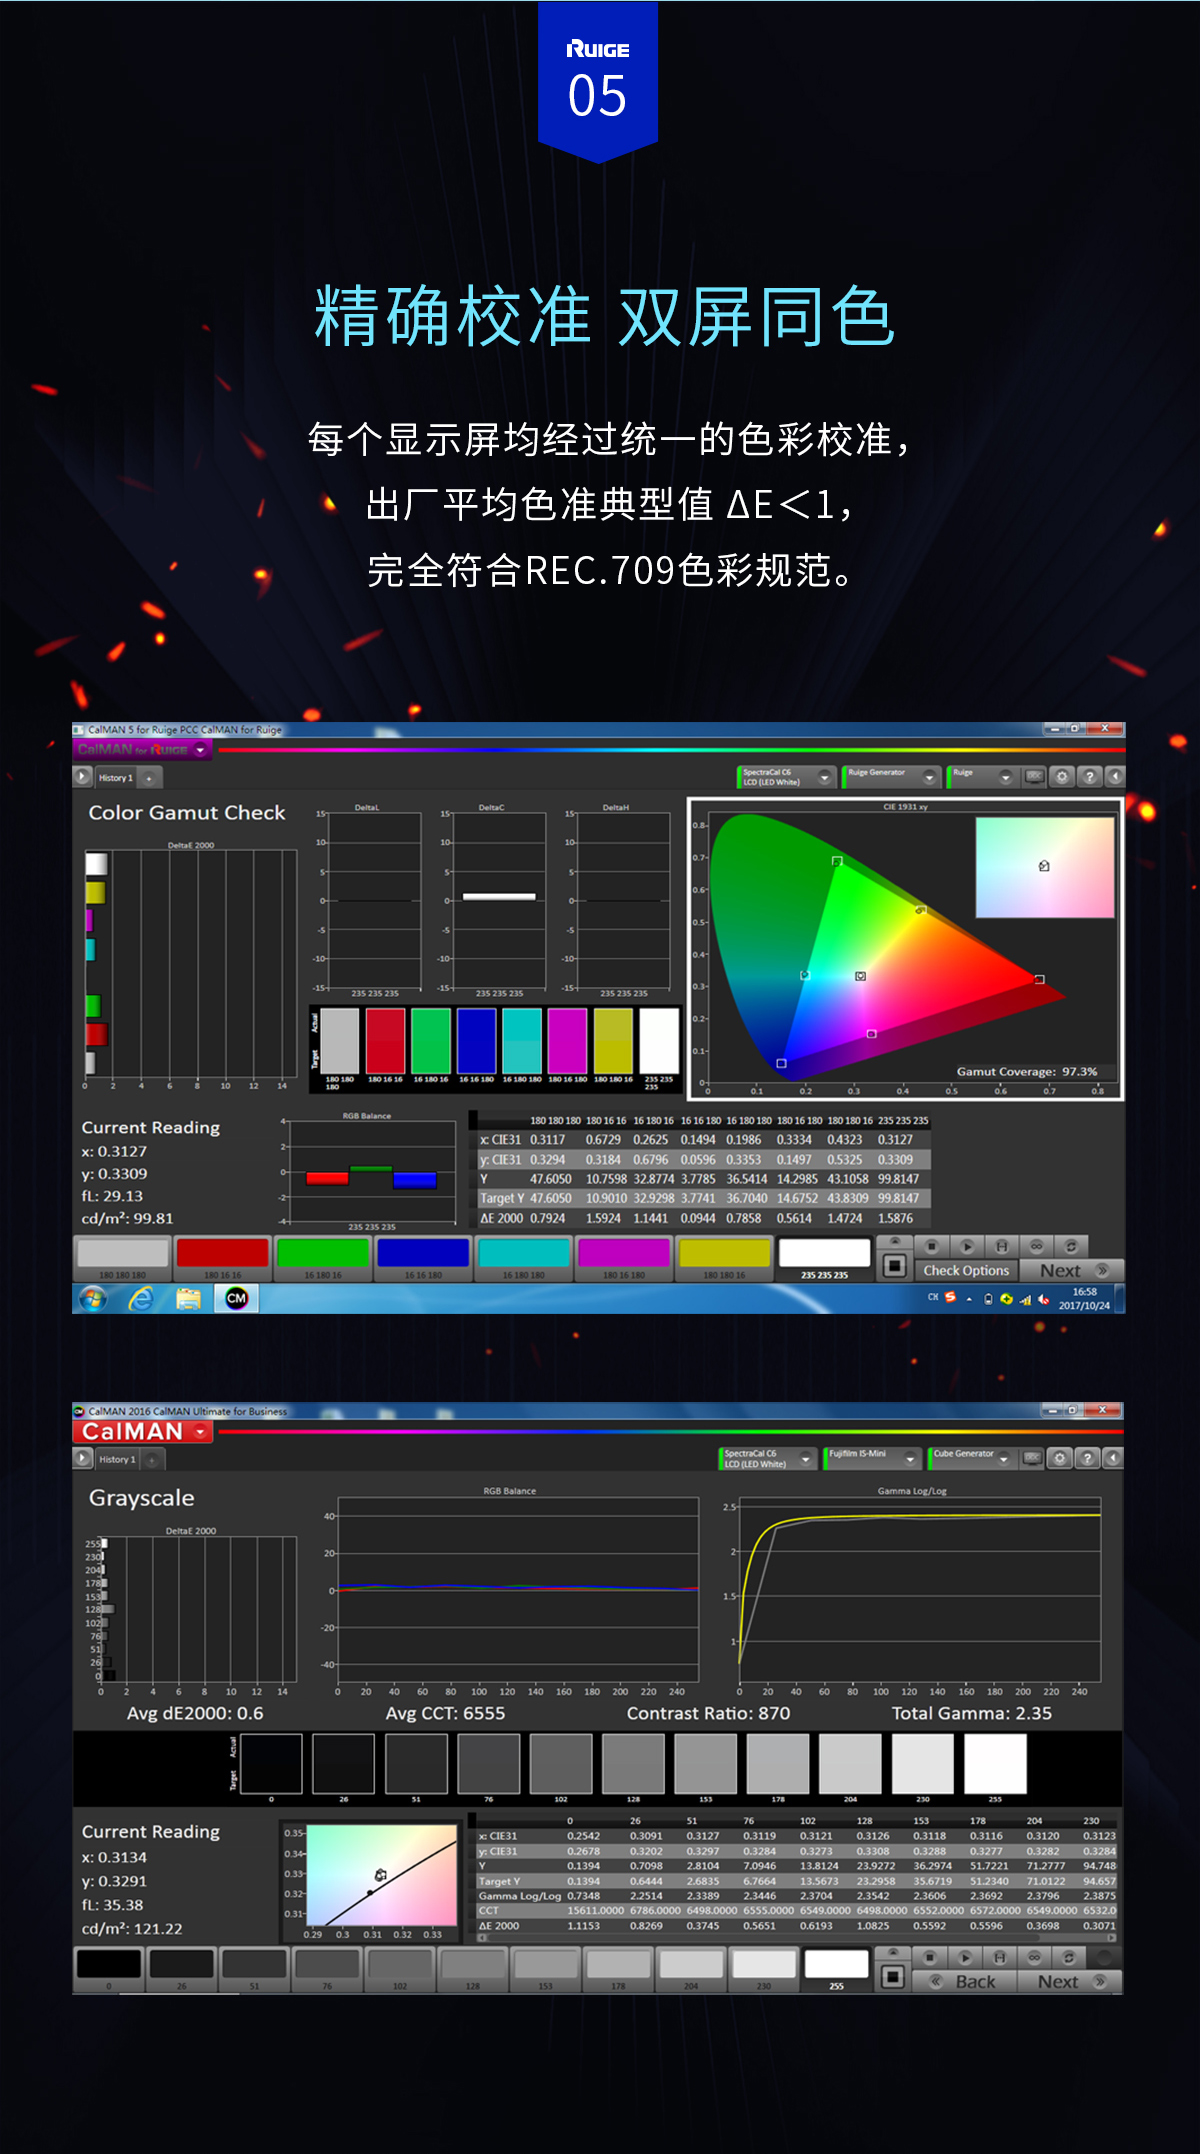This screenshot has height=2154, width=1200.
Task: Expand the Ruige Generator dropdown
Action: click(x=929, y=777)
